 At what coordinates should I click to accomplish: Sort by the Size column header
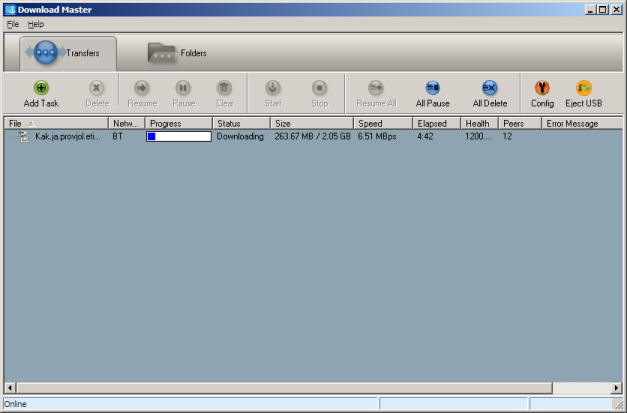[x=312, y=124]
